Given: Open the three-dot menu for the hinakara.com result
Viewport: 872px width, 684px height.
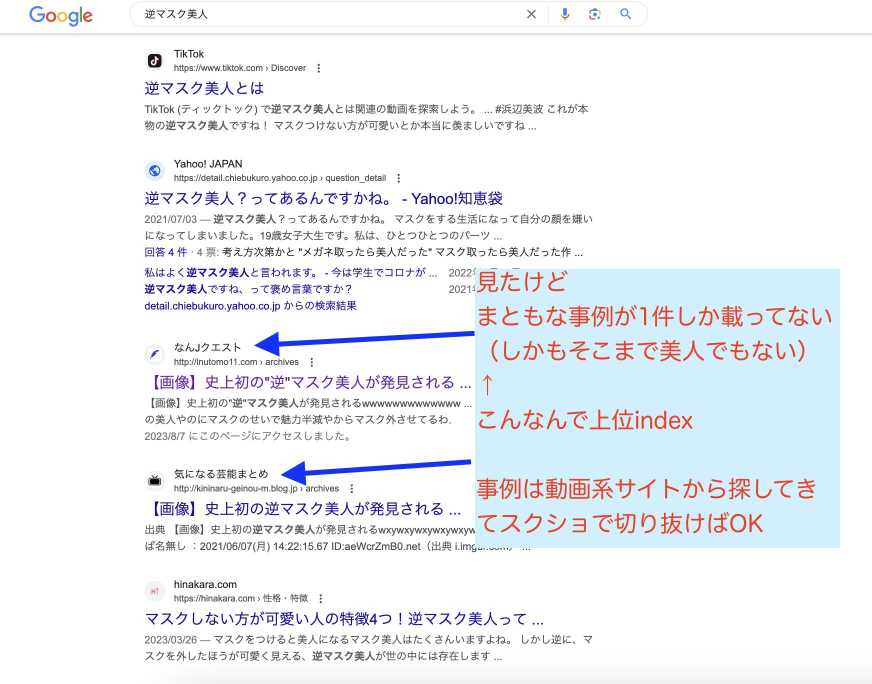Looking at the screenshot, I should pyautogui.click(x=320, y=598).
